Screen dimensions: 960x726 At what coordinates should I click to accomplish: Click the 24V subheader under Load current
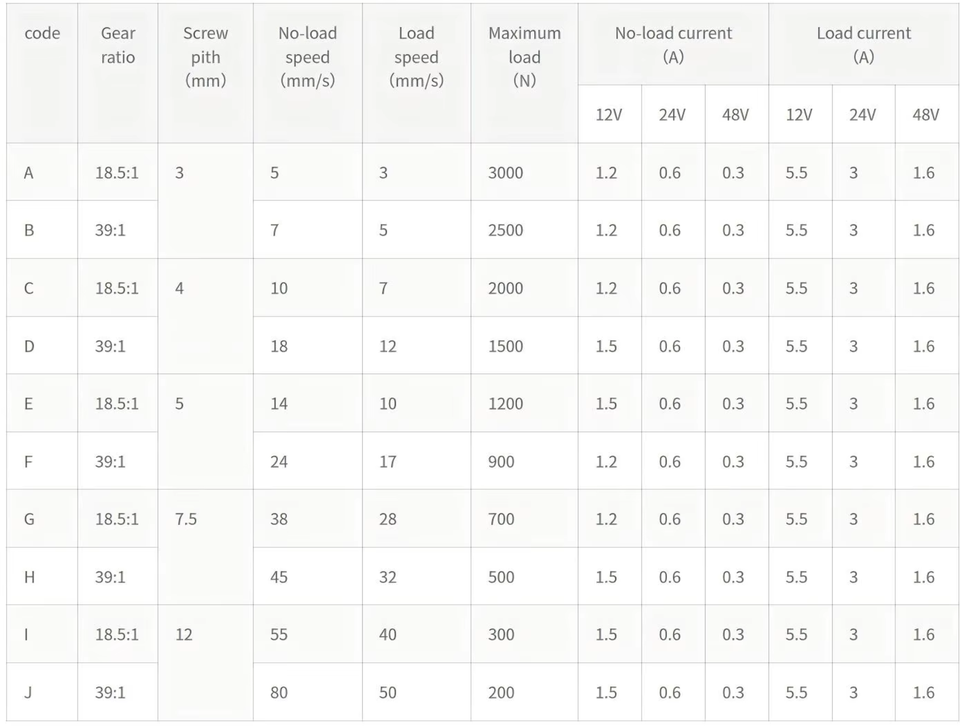click(x=862, y=114)
